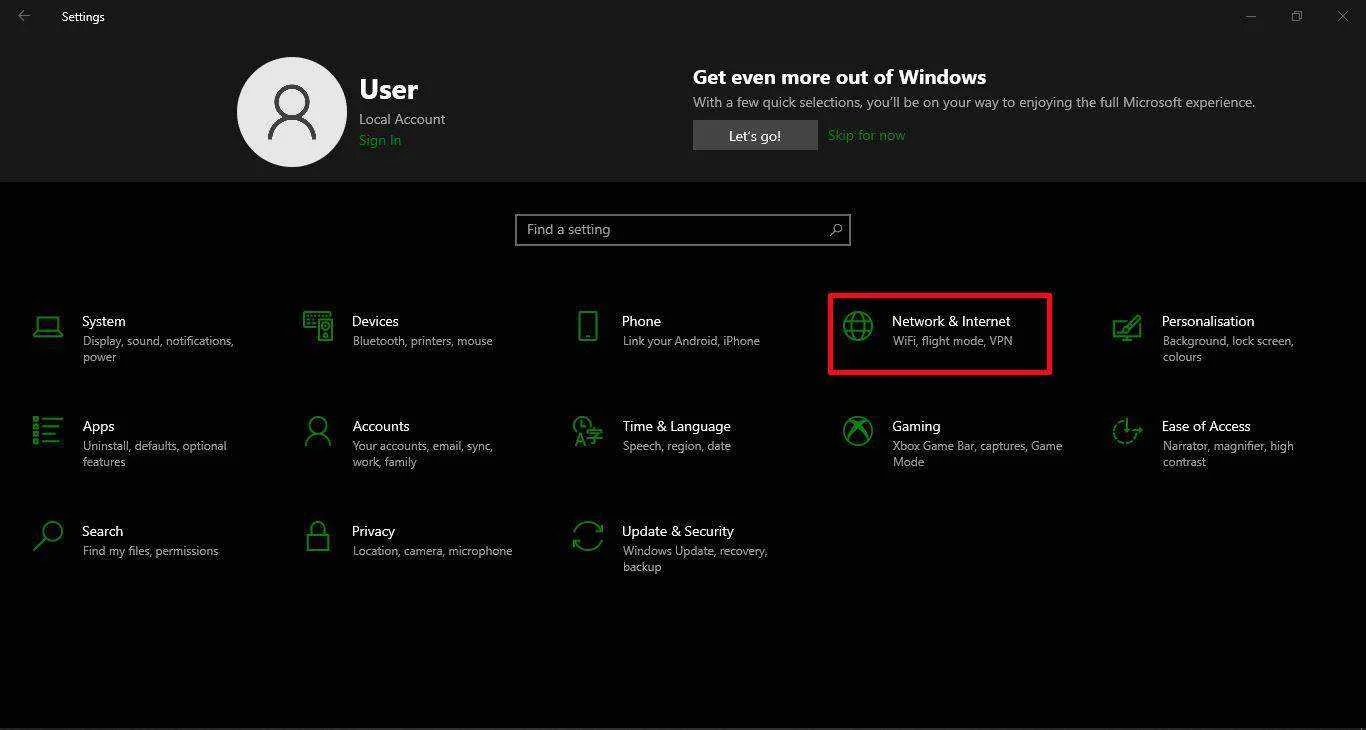The image size is (1366, 730).
Task: Go back with the arrow in title bar
Action: tap(24, 16)
